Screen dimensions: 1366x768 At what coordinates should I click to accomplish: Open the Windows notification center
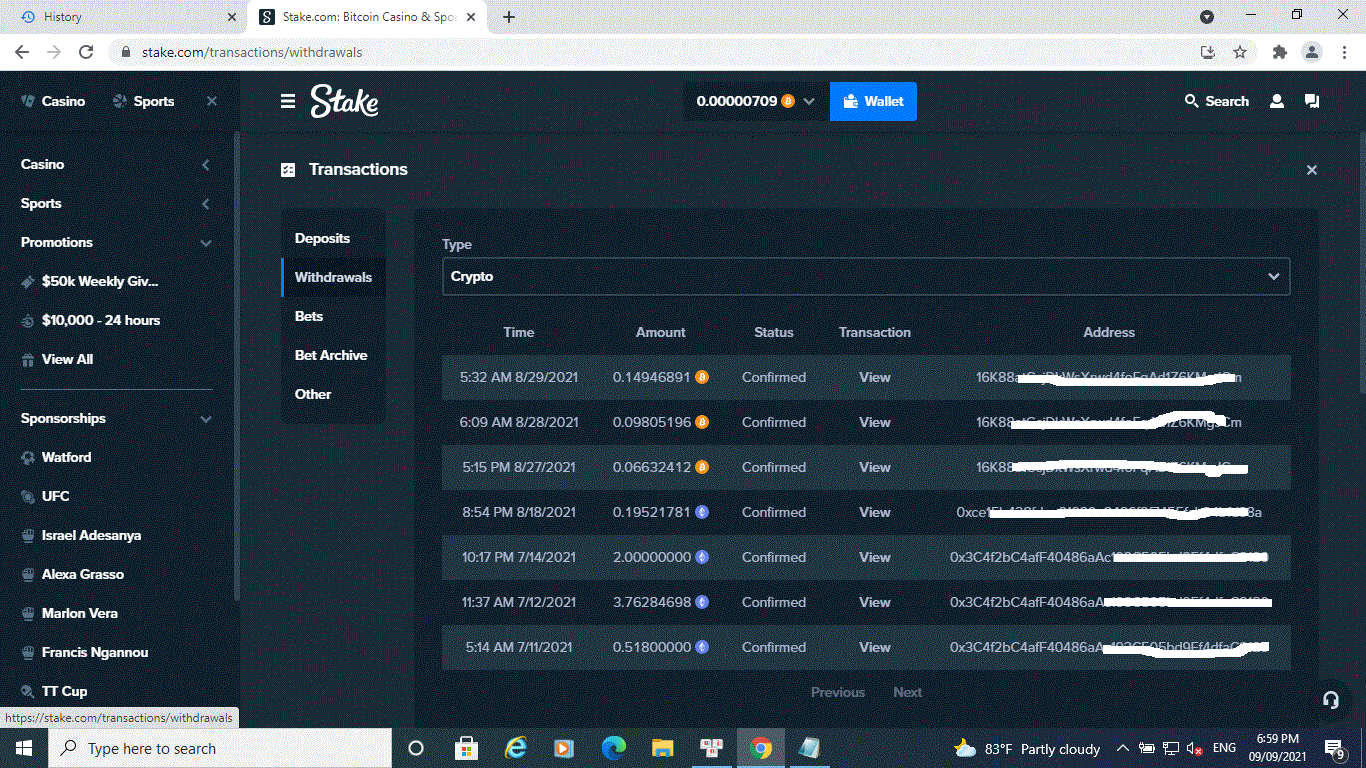click(1335, 748)
